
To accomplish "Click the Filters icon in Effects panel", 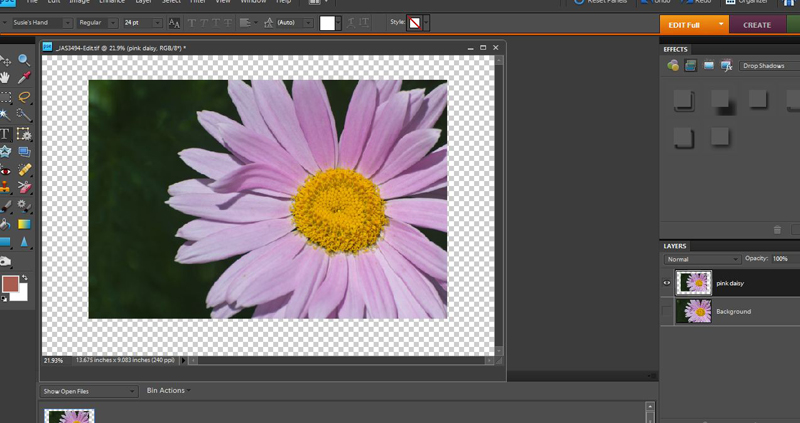I will tap(674, 66).
